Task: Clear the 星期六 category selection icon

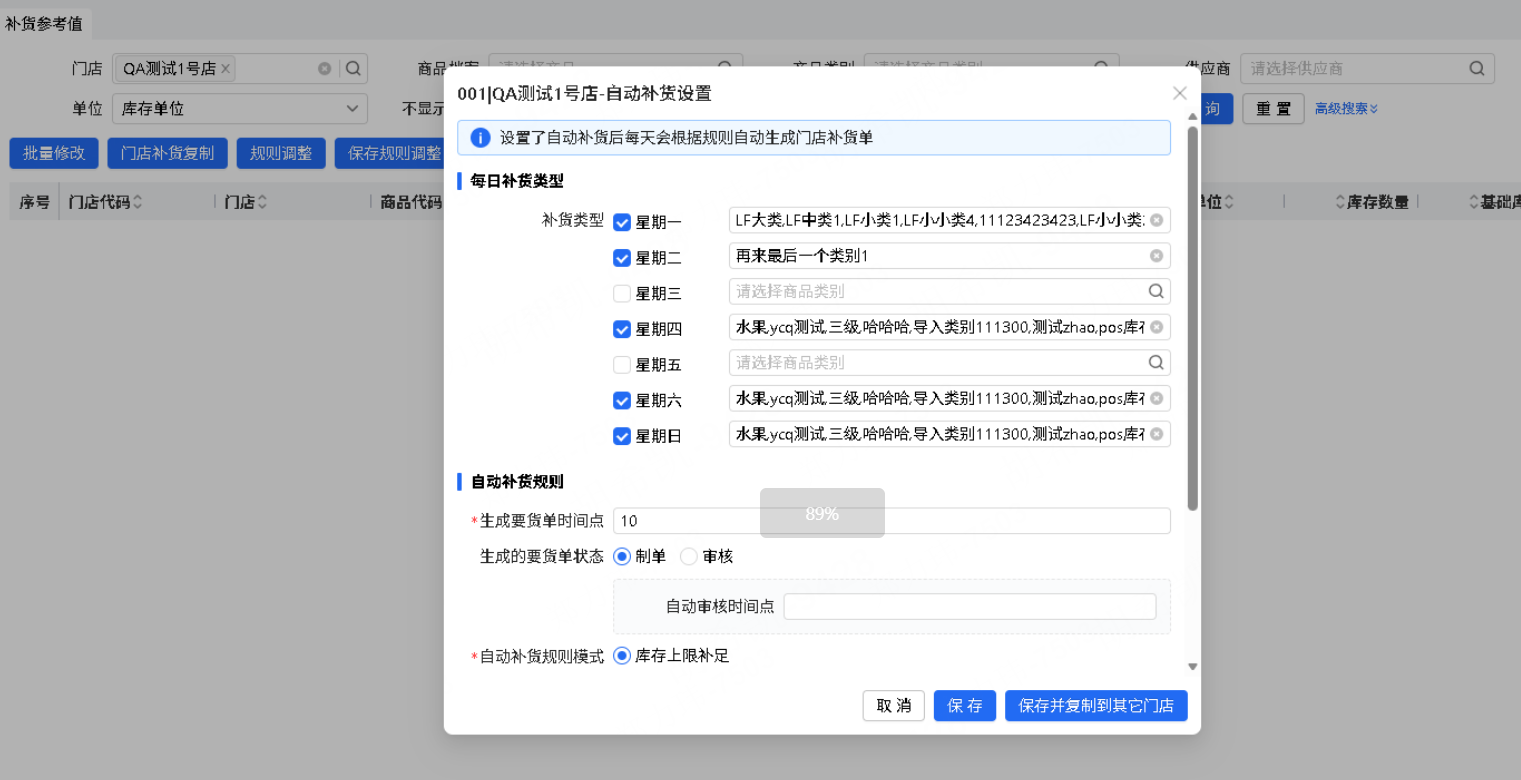Action: pos(1156,399)
